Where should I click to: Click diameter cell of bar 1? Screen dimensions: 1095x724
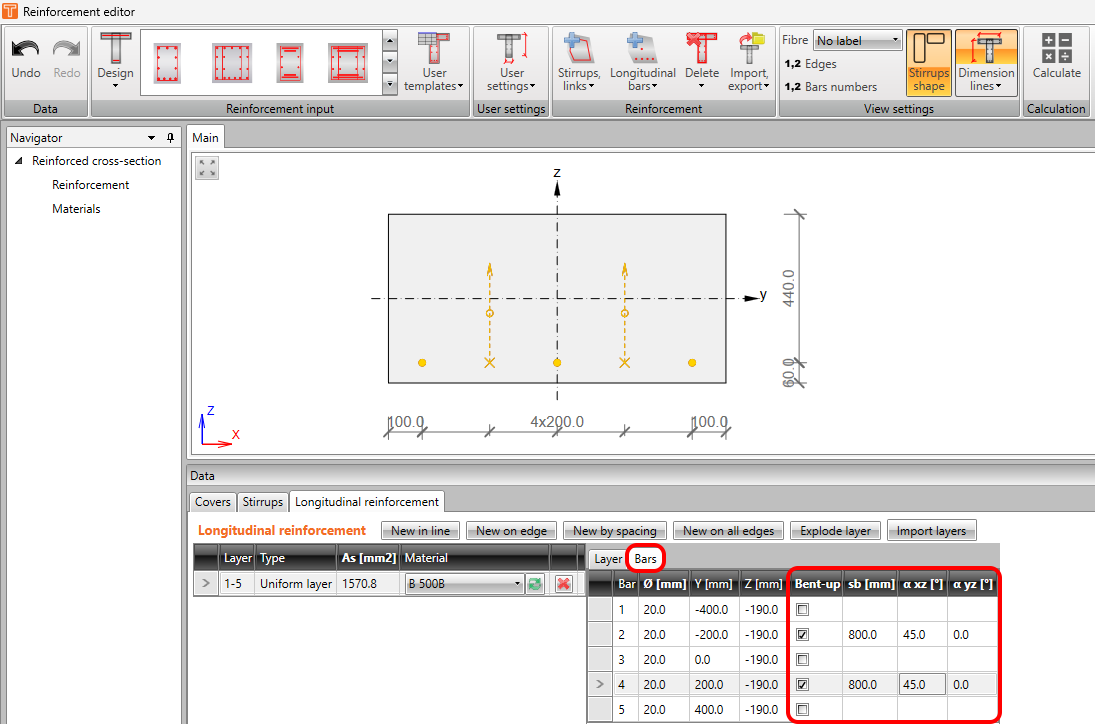(x=663, y=610)
